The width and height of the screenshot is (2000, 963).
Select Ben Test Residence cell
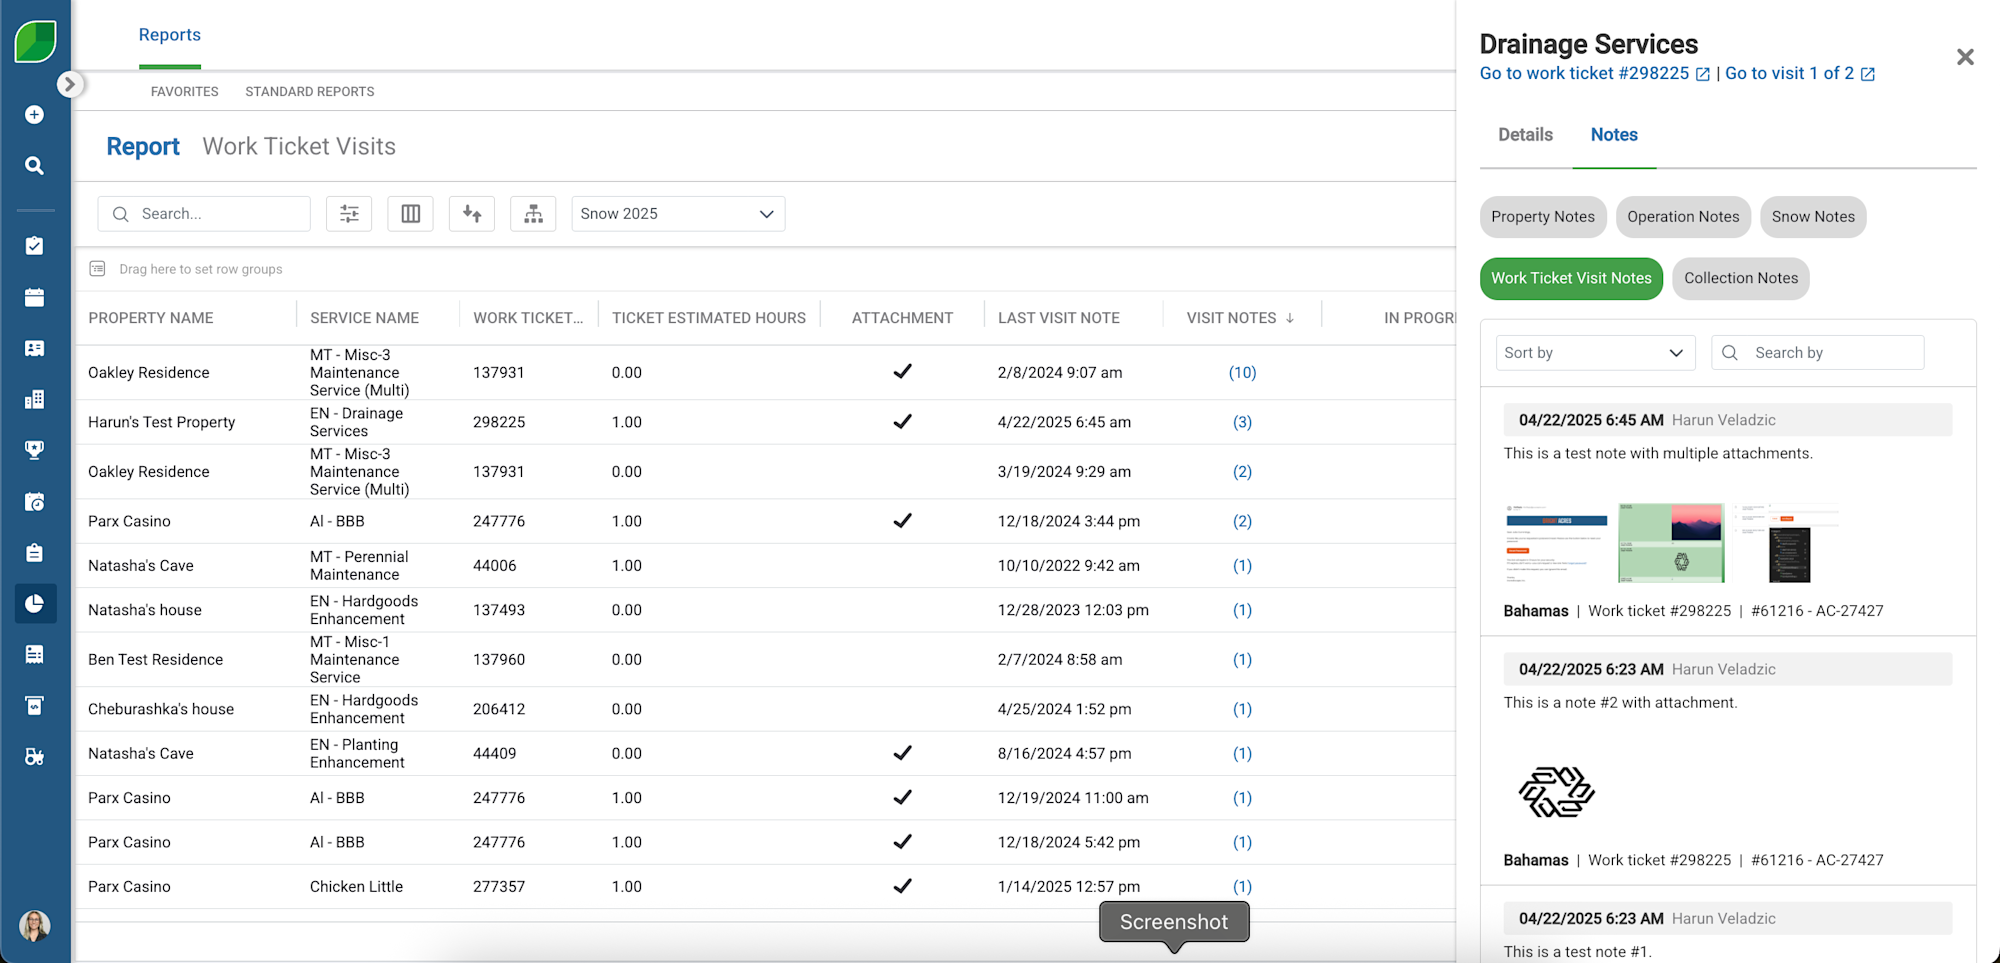156,660
